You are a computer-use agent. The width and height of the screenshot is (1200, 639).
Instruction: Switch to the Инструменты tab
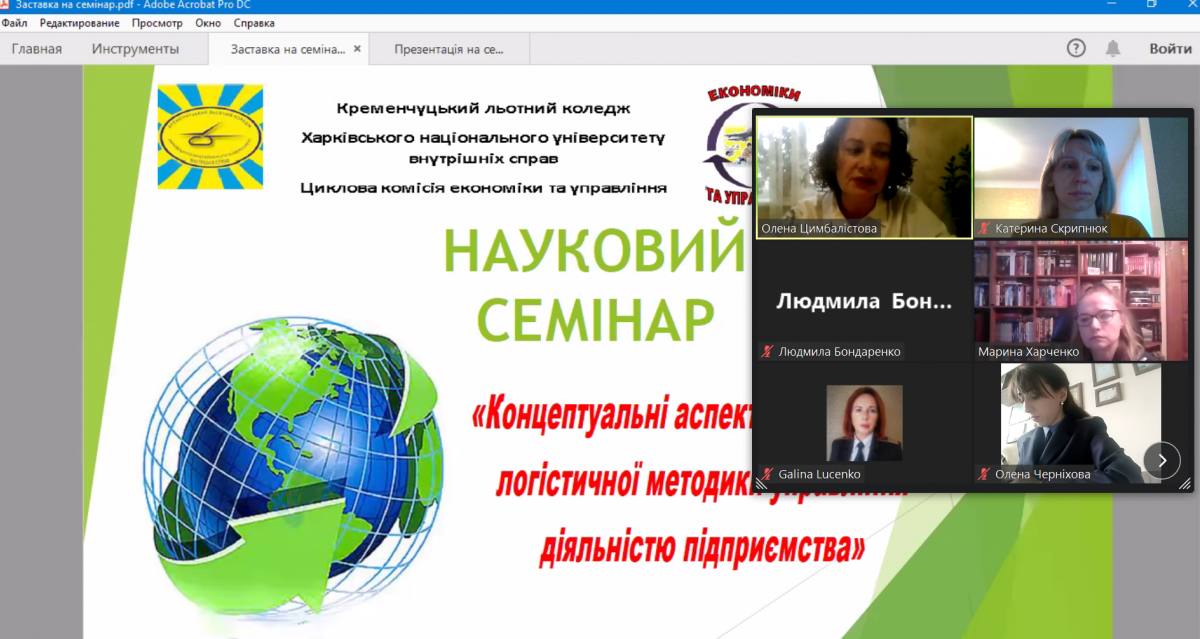(x=135, y=48)
